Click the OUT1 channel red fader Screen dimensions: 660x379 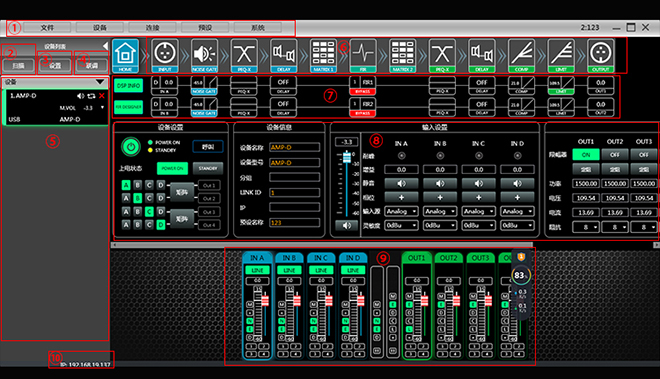[424, 301]
